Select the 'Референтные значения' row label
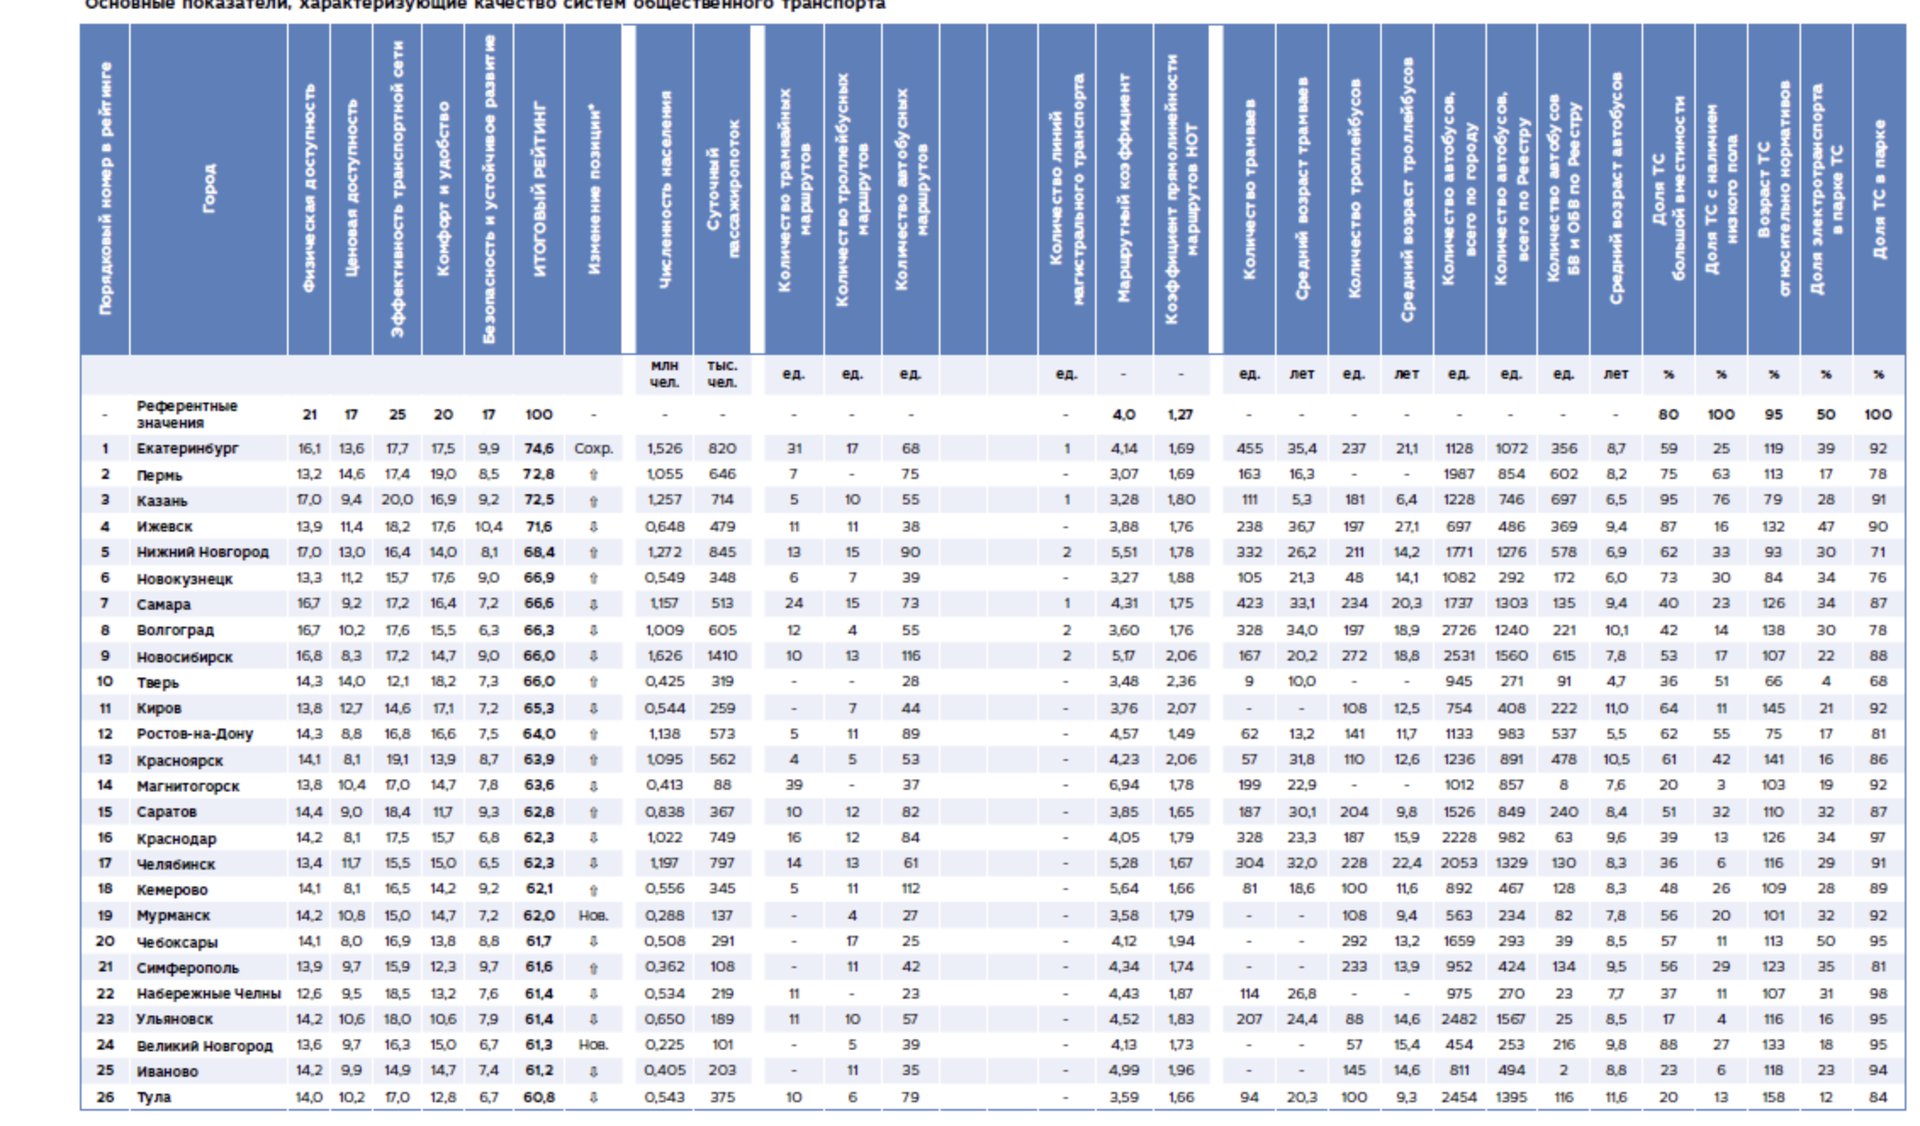The image size is (1920, 1126). pos(187,414)
